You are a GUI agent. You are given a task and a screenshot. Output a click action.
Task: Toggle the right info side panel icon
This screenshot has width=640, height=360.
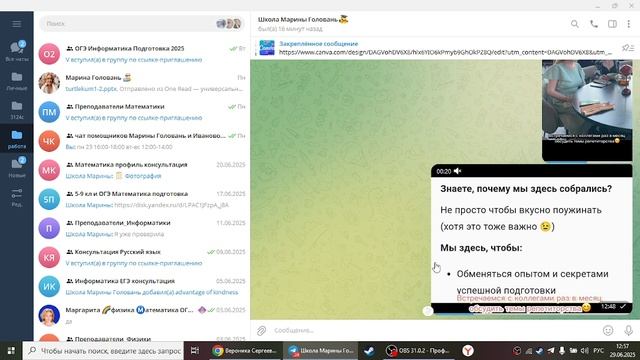point(612,24)
